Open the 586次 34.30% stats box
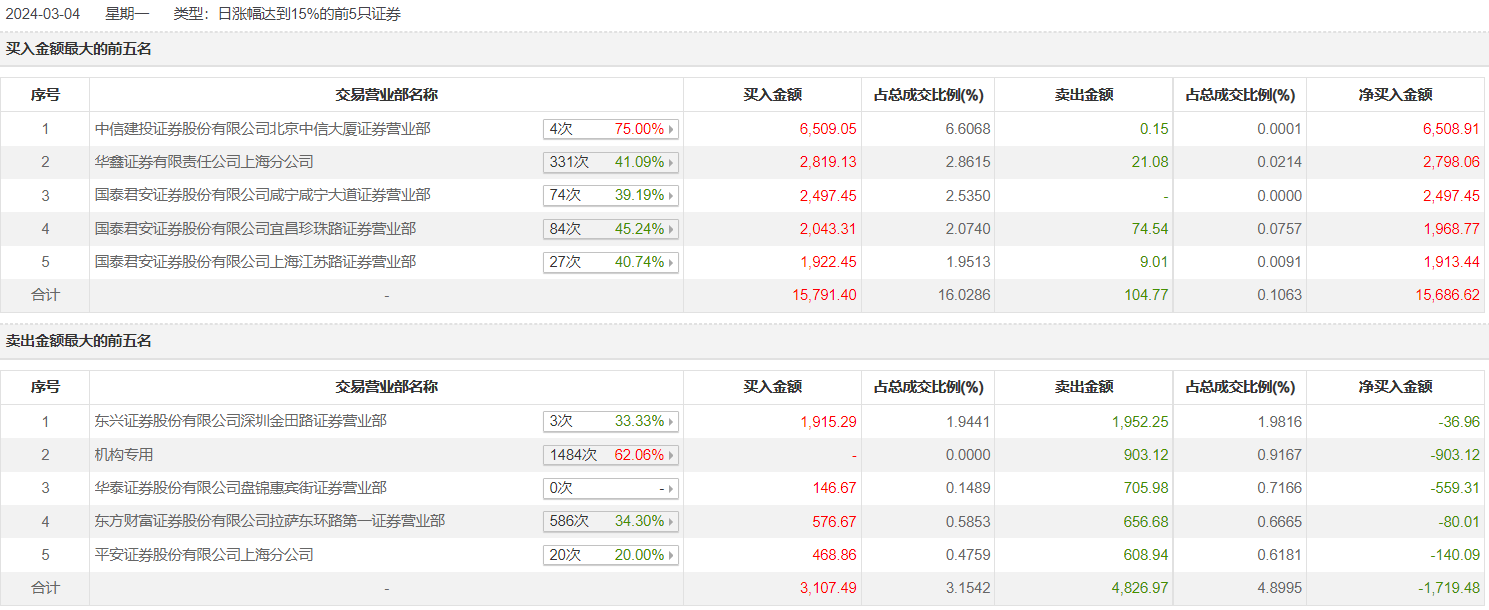 [x=610, y=521]
